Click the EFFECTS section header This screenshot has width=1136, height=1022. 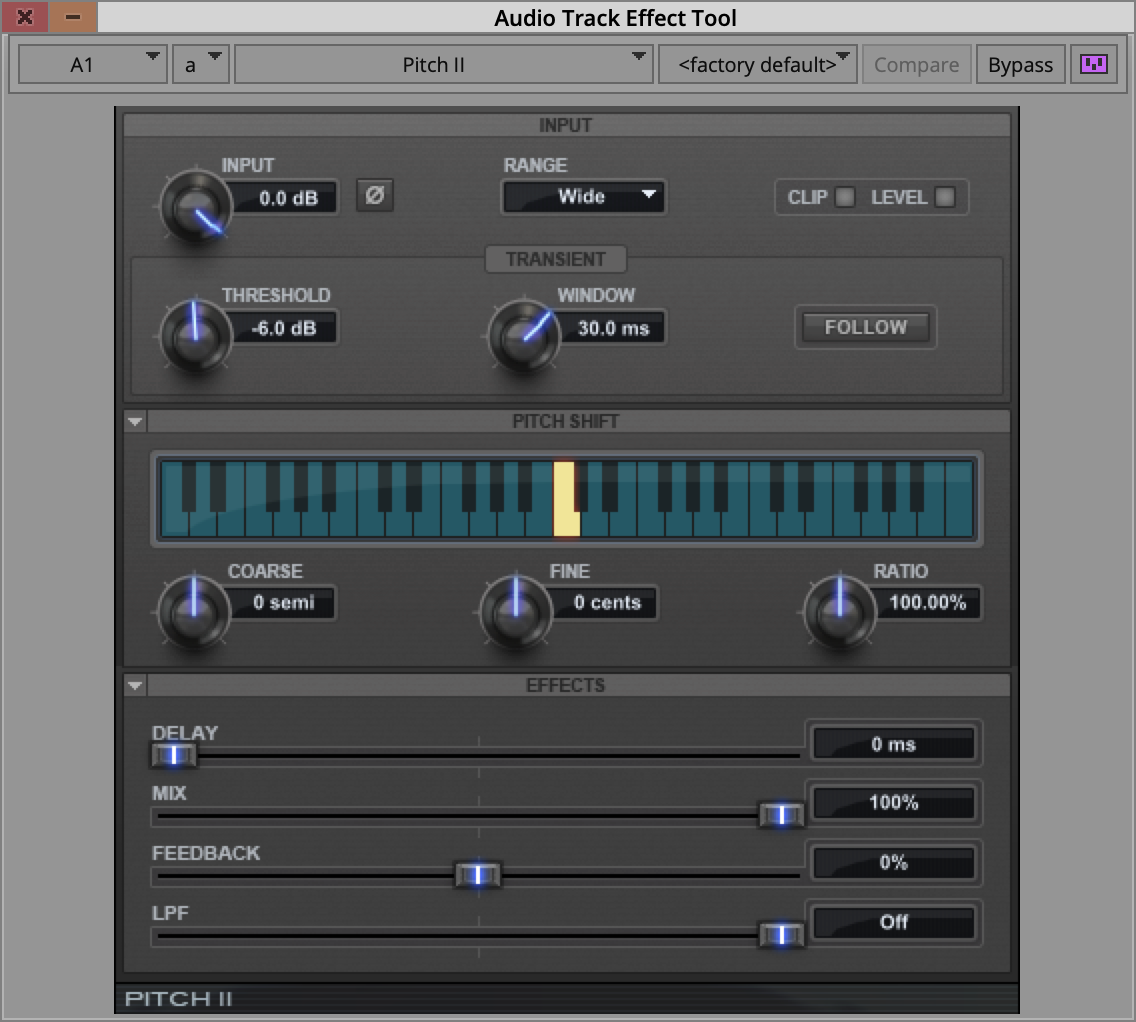pos(565,685)
